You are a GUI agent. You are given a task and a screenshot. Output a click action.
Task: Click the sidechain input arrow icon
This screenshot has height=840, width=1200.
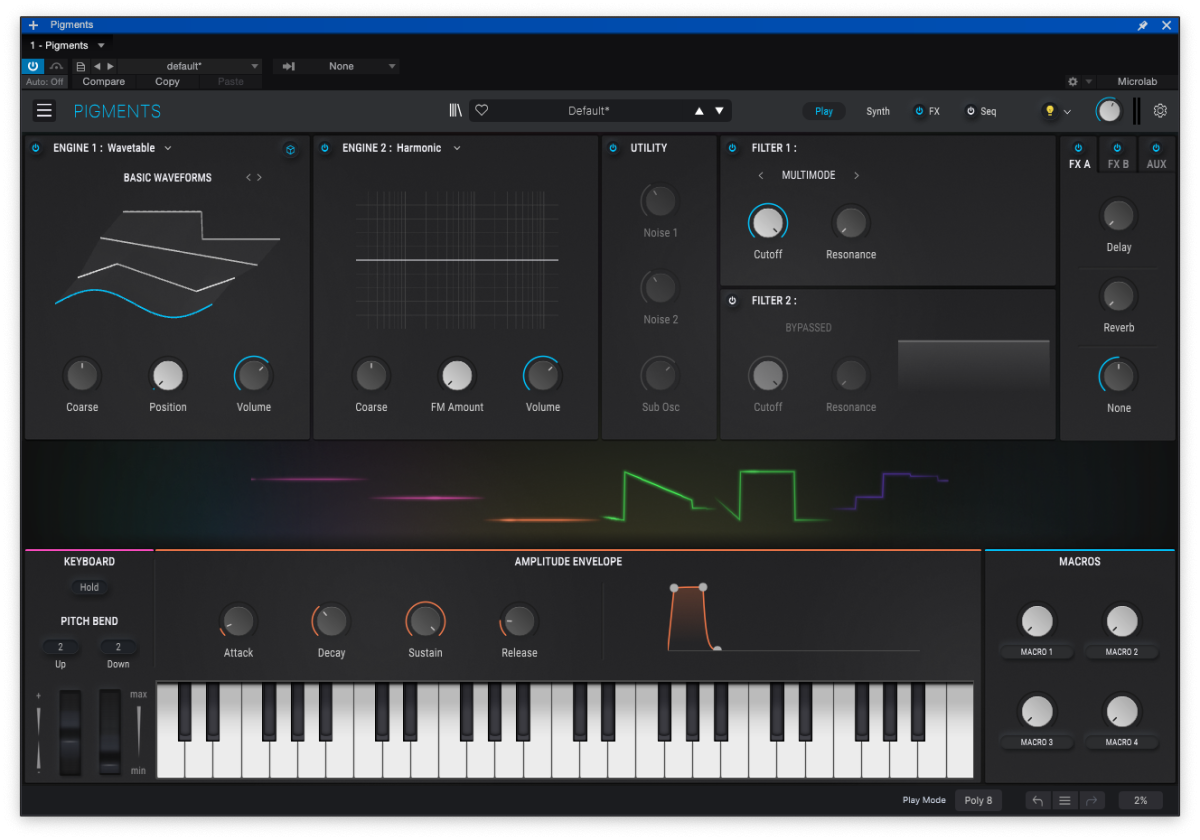(x=289, y=66)
